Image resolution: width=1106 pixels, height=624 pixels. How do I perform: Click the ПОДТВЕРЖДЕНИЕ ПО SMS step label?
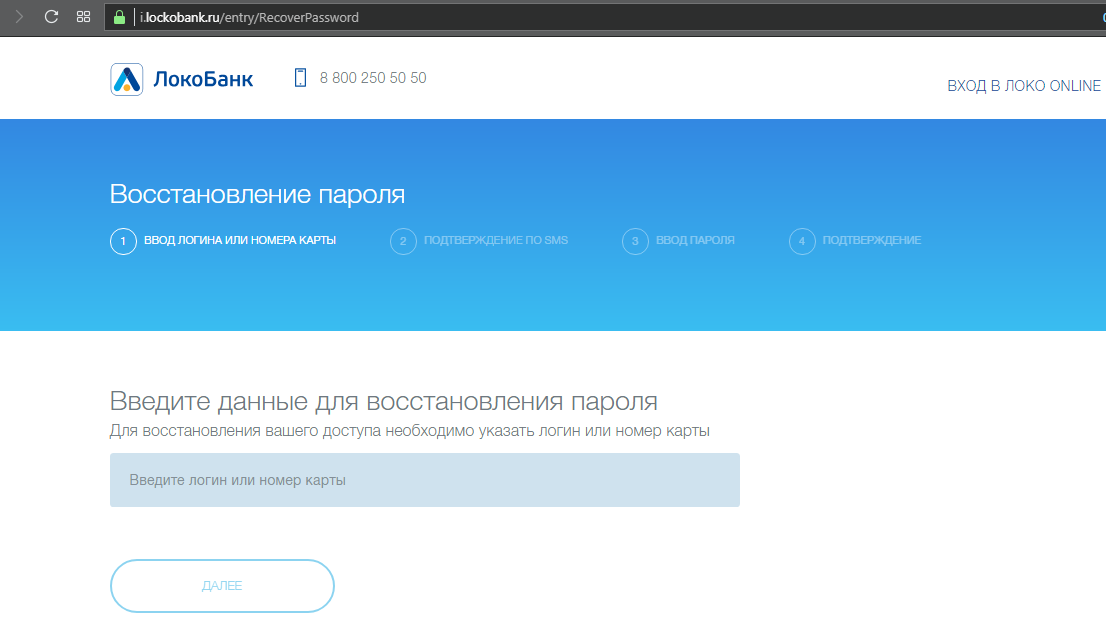click(x=496, y=241)
